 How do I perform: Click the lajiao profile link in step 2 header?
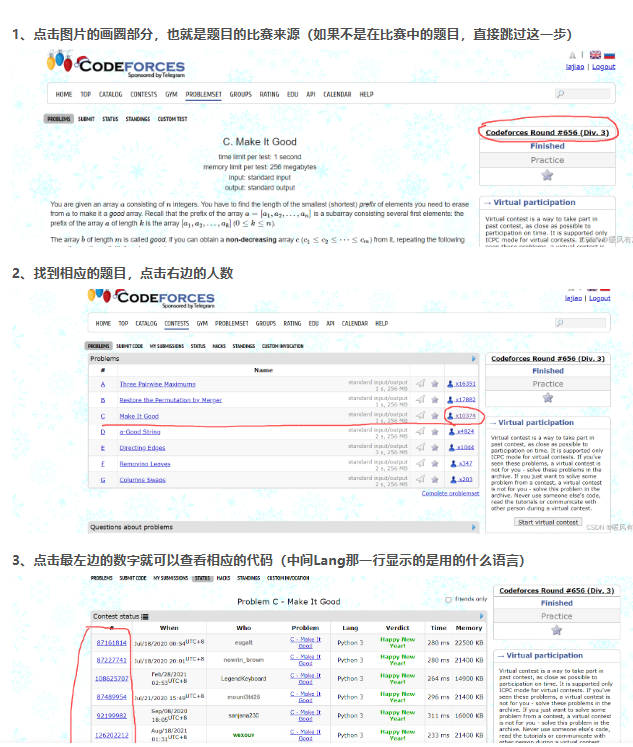(573, 298)
